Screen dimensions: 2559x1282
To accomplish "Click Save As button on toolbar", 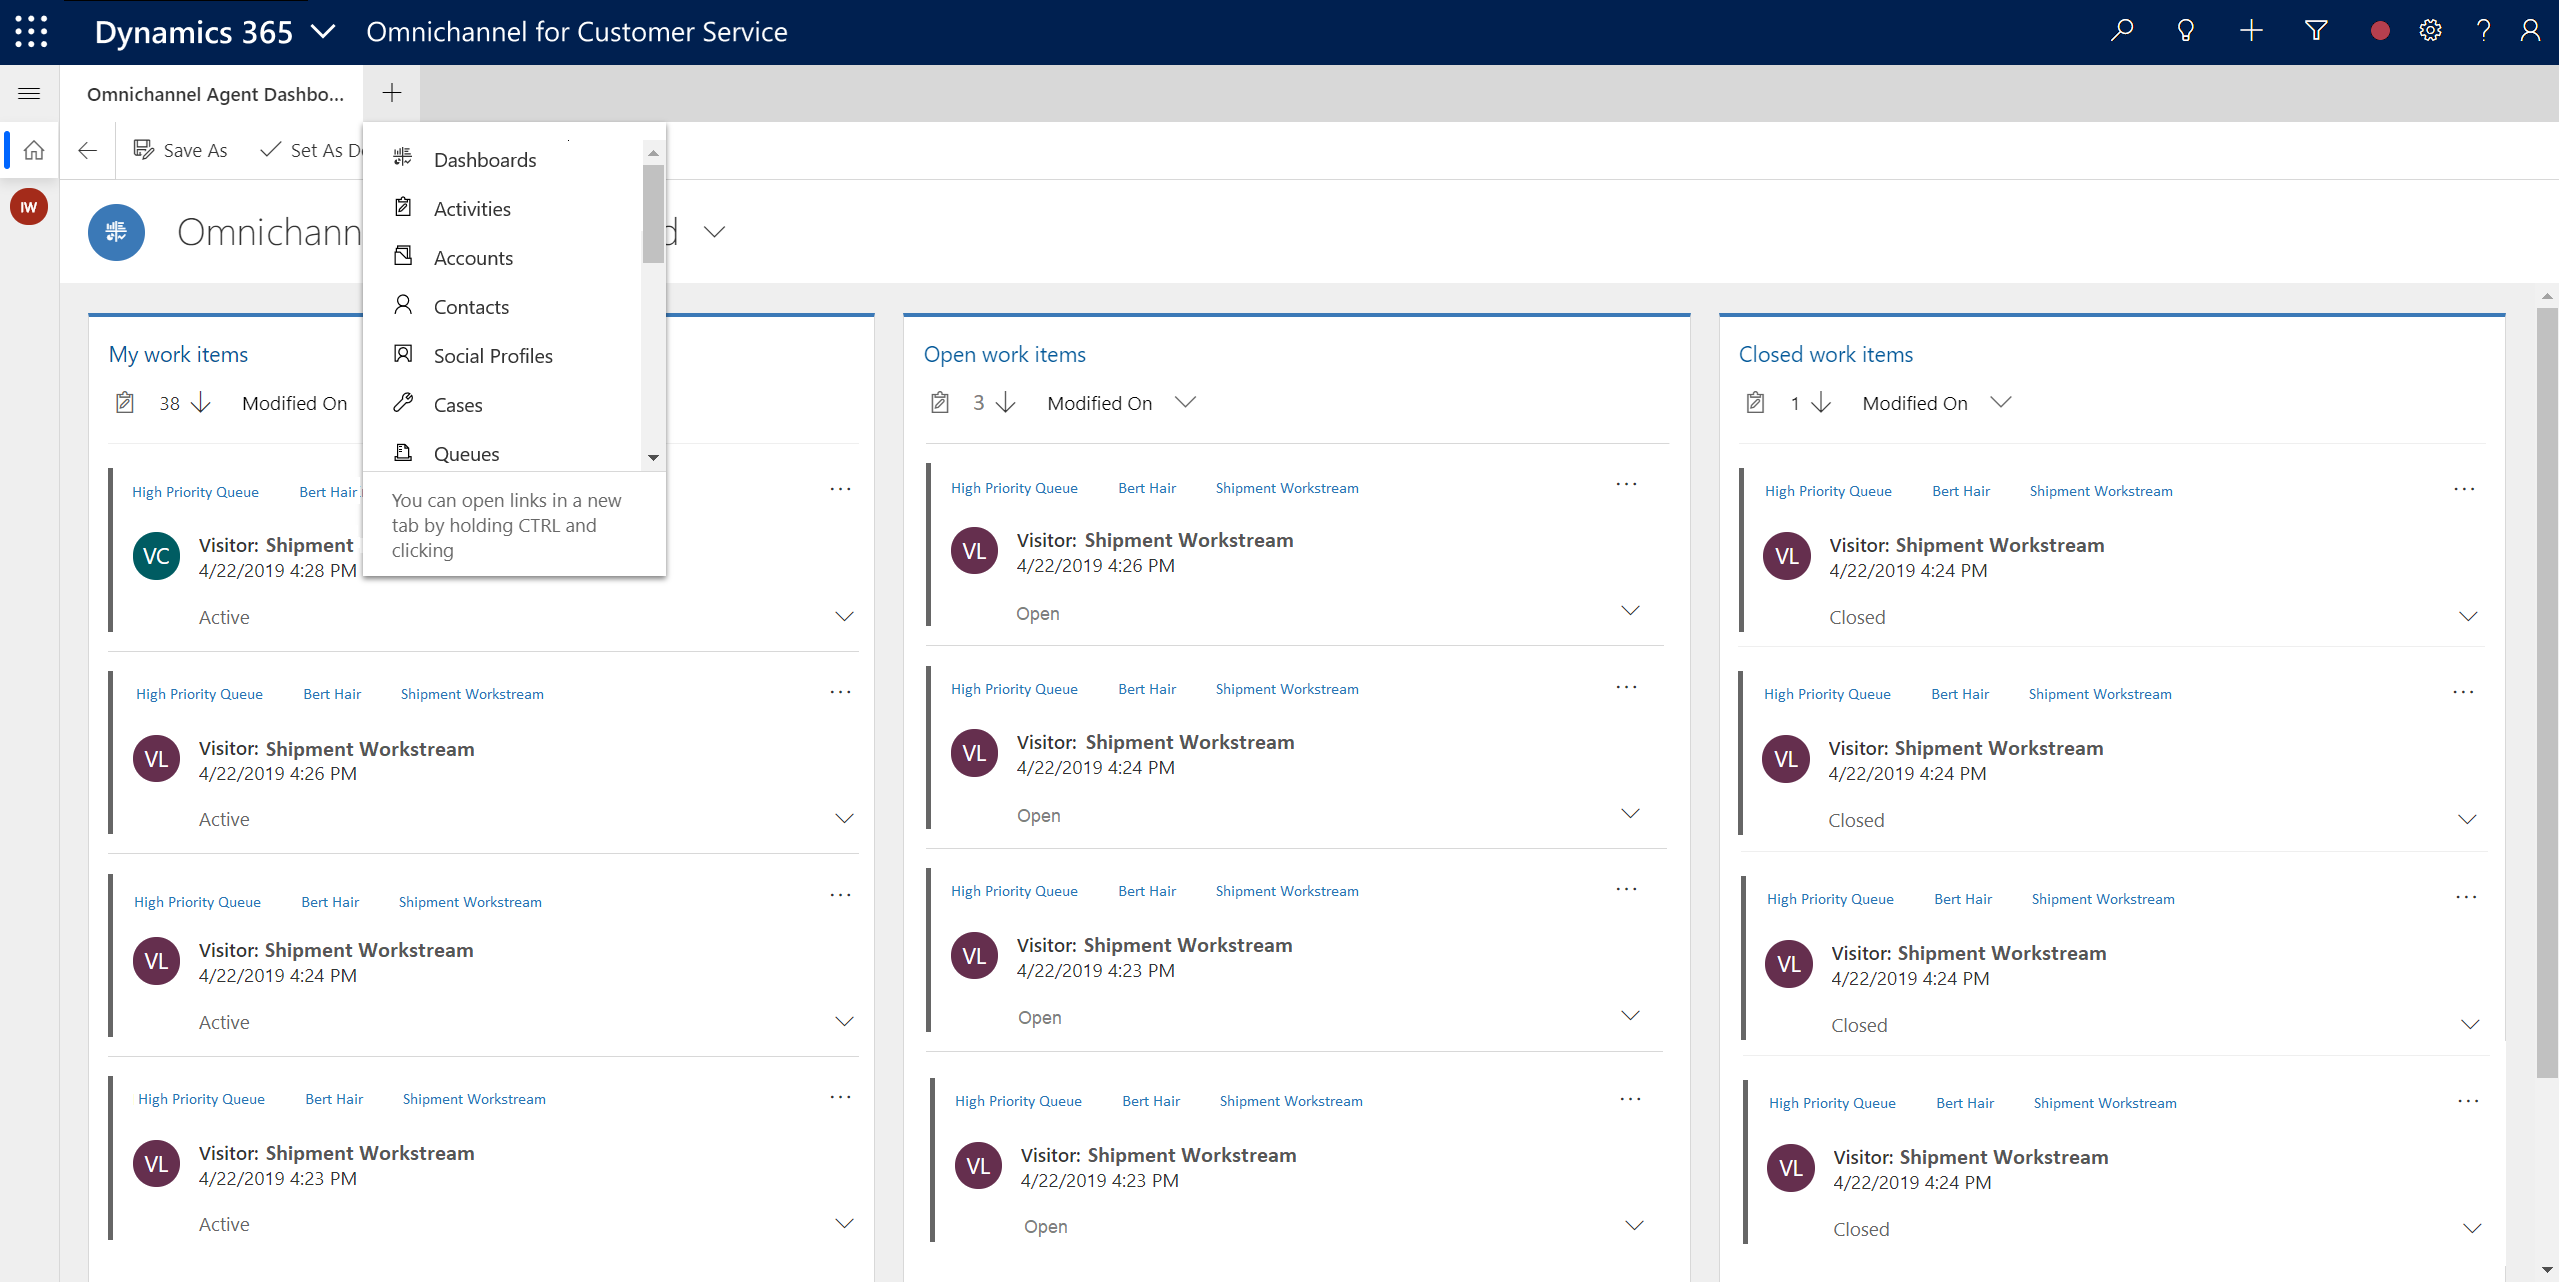I will [x=182, y=149].
